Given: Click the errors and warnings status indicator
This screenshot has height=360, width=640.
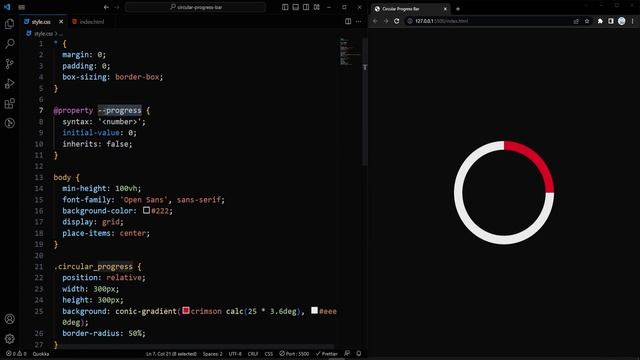Looking at the screenshot, I should point(16,354).
